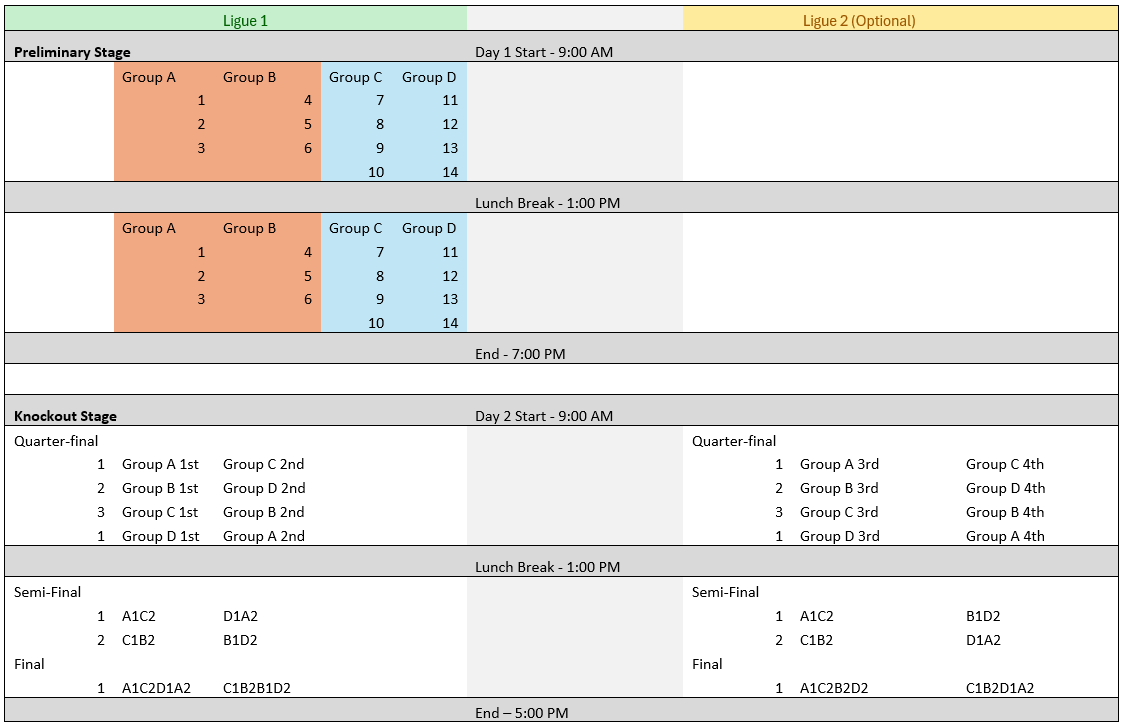This screenshot has width=1122, height=726.
Task: Select the Day 2 Start - 9:00 AM cell
Action: (x=544, y=416)
